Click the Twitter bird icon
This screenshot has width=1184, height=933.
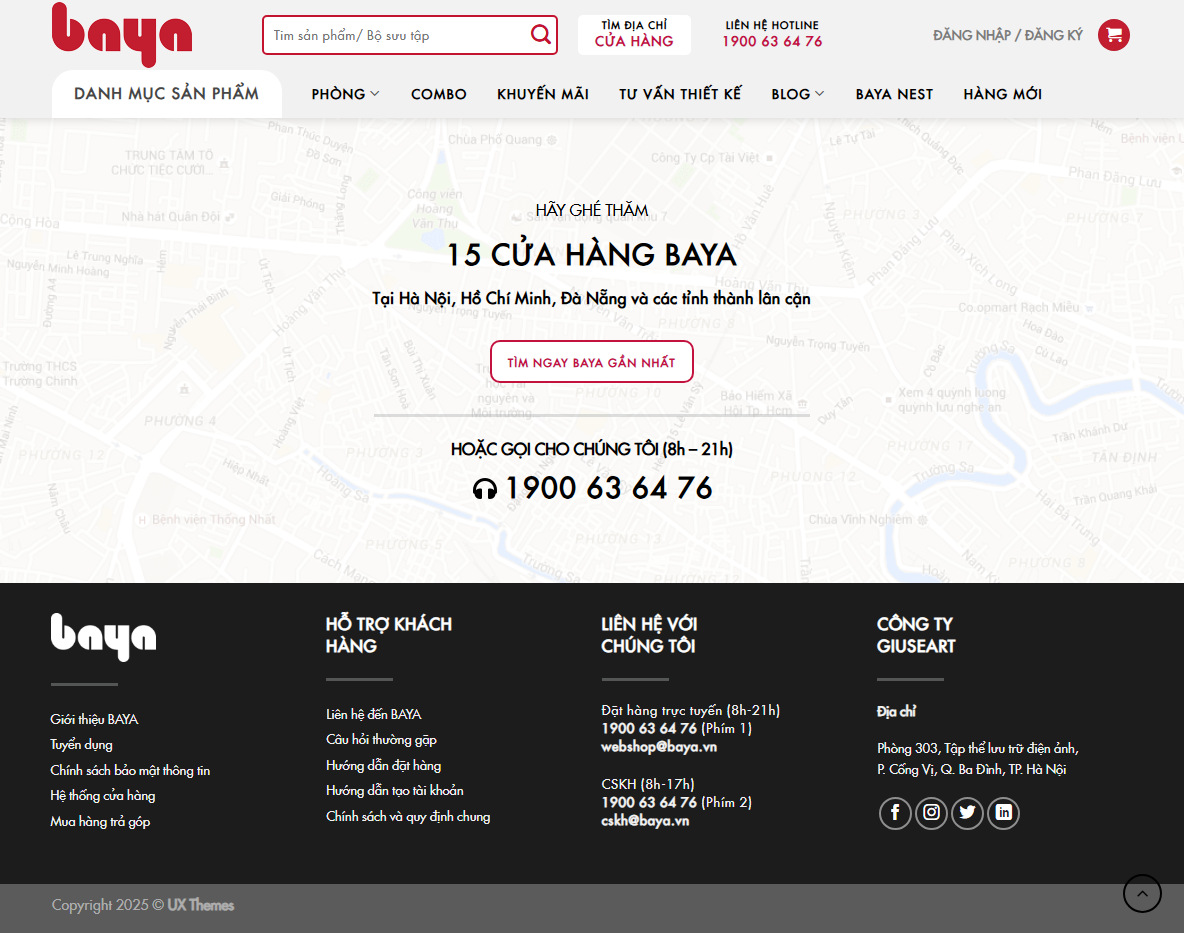[967, 813]
